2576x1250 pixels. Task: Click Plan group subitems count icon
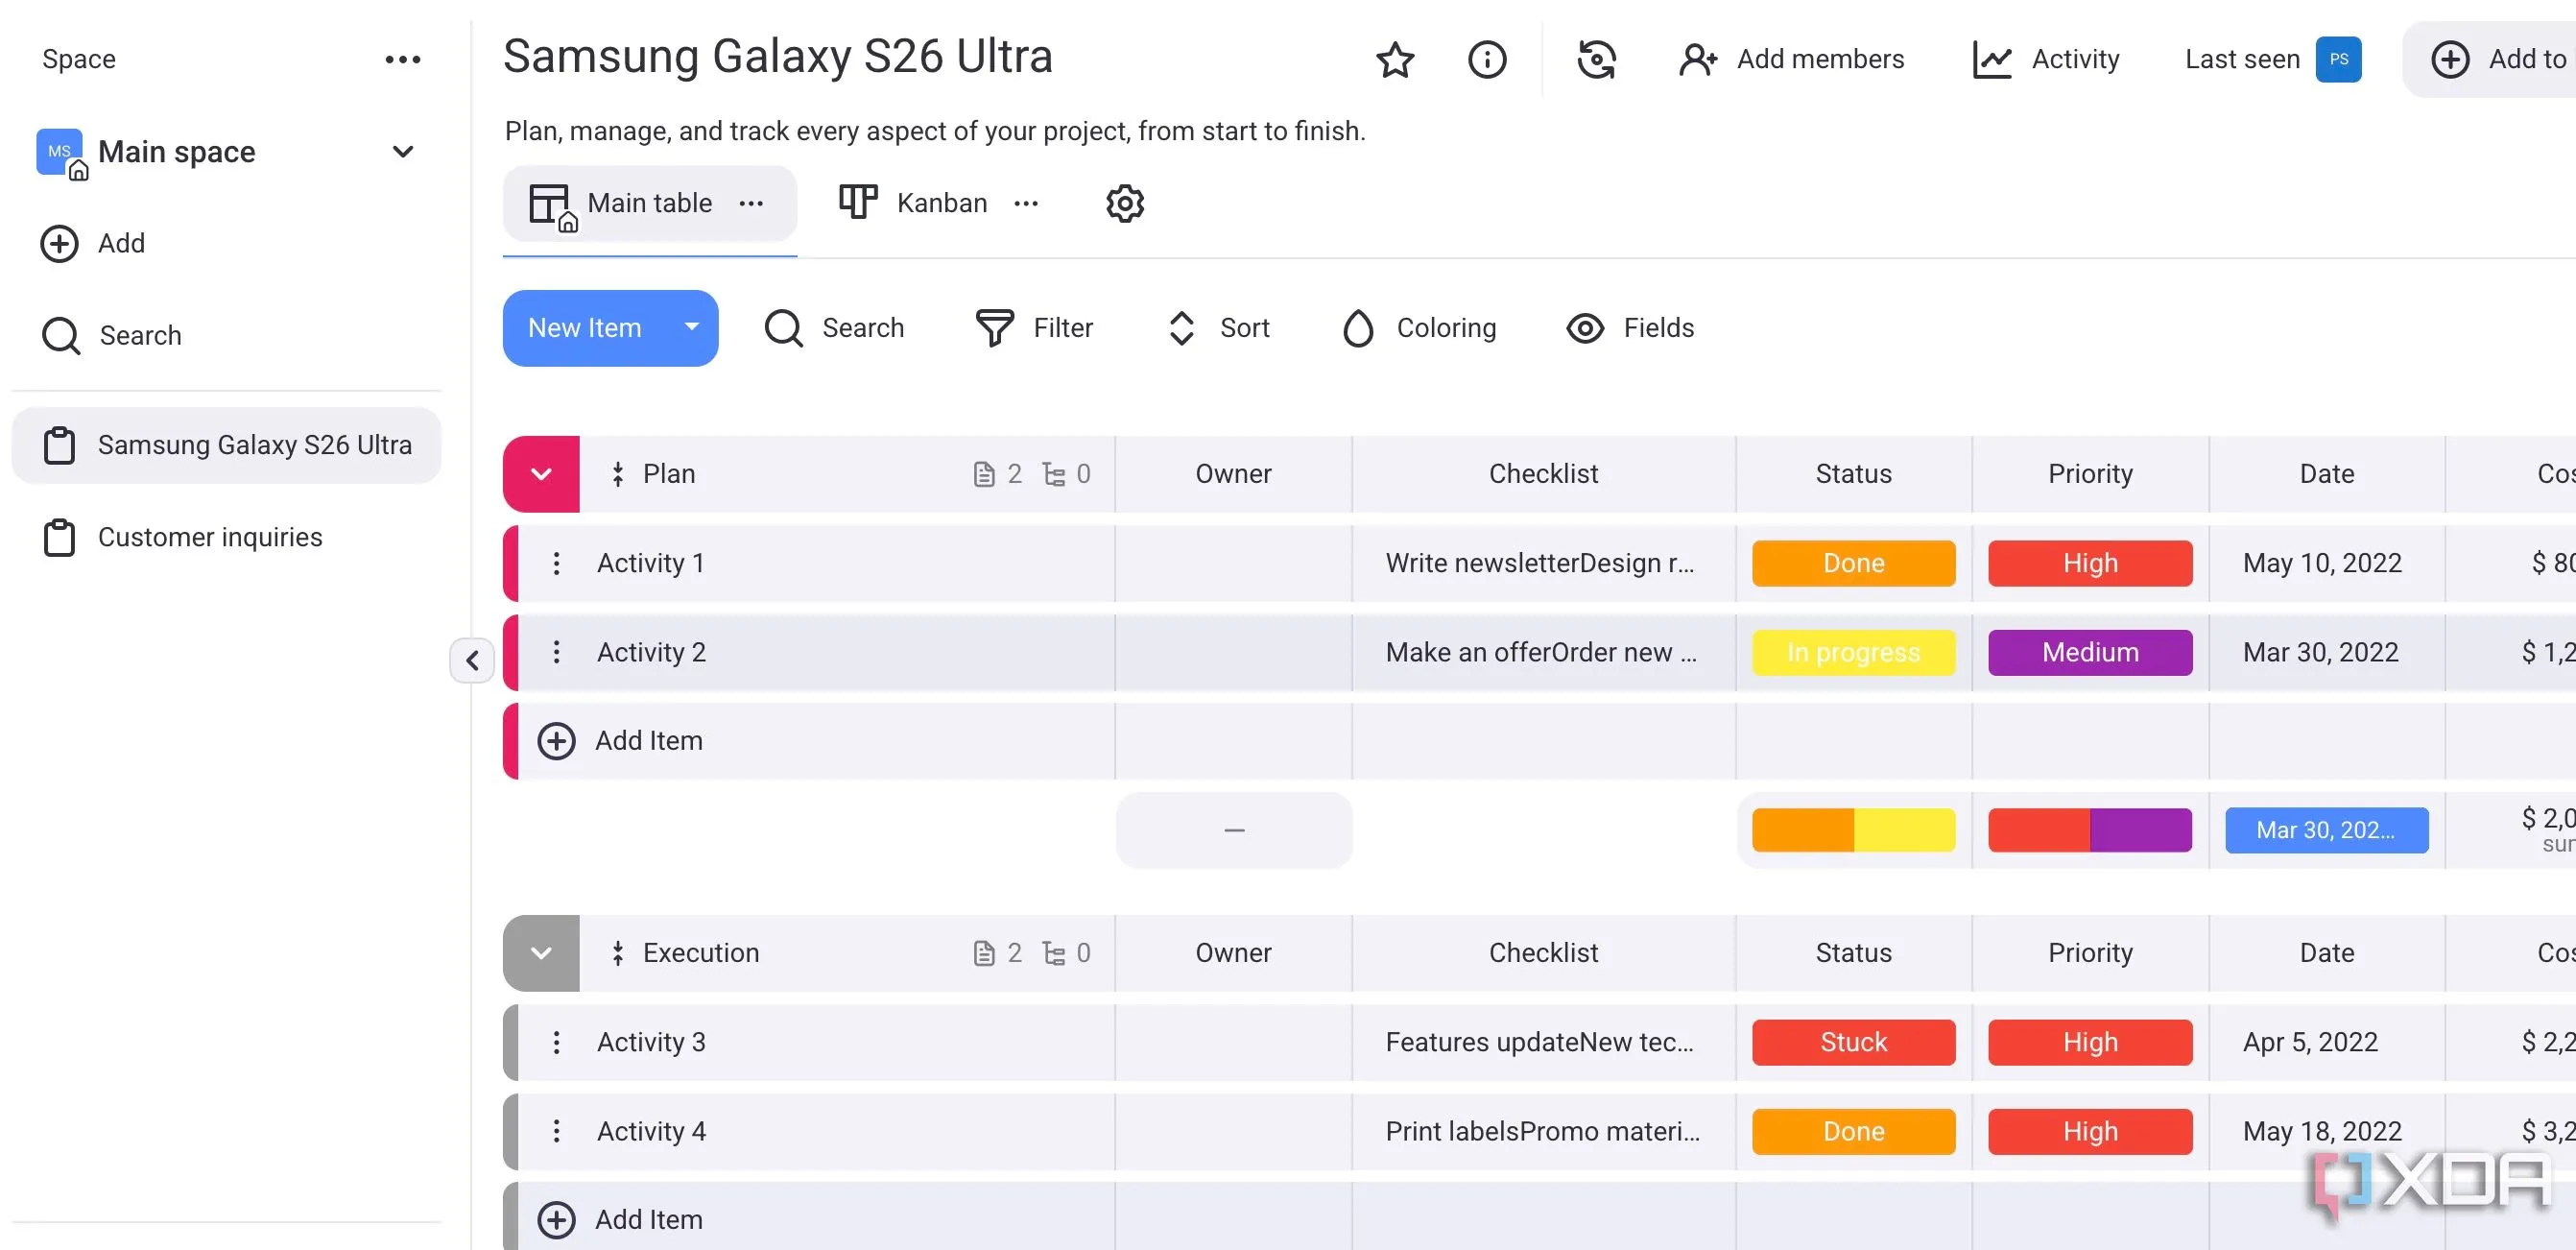[x=1053, y=474]
